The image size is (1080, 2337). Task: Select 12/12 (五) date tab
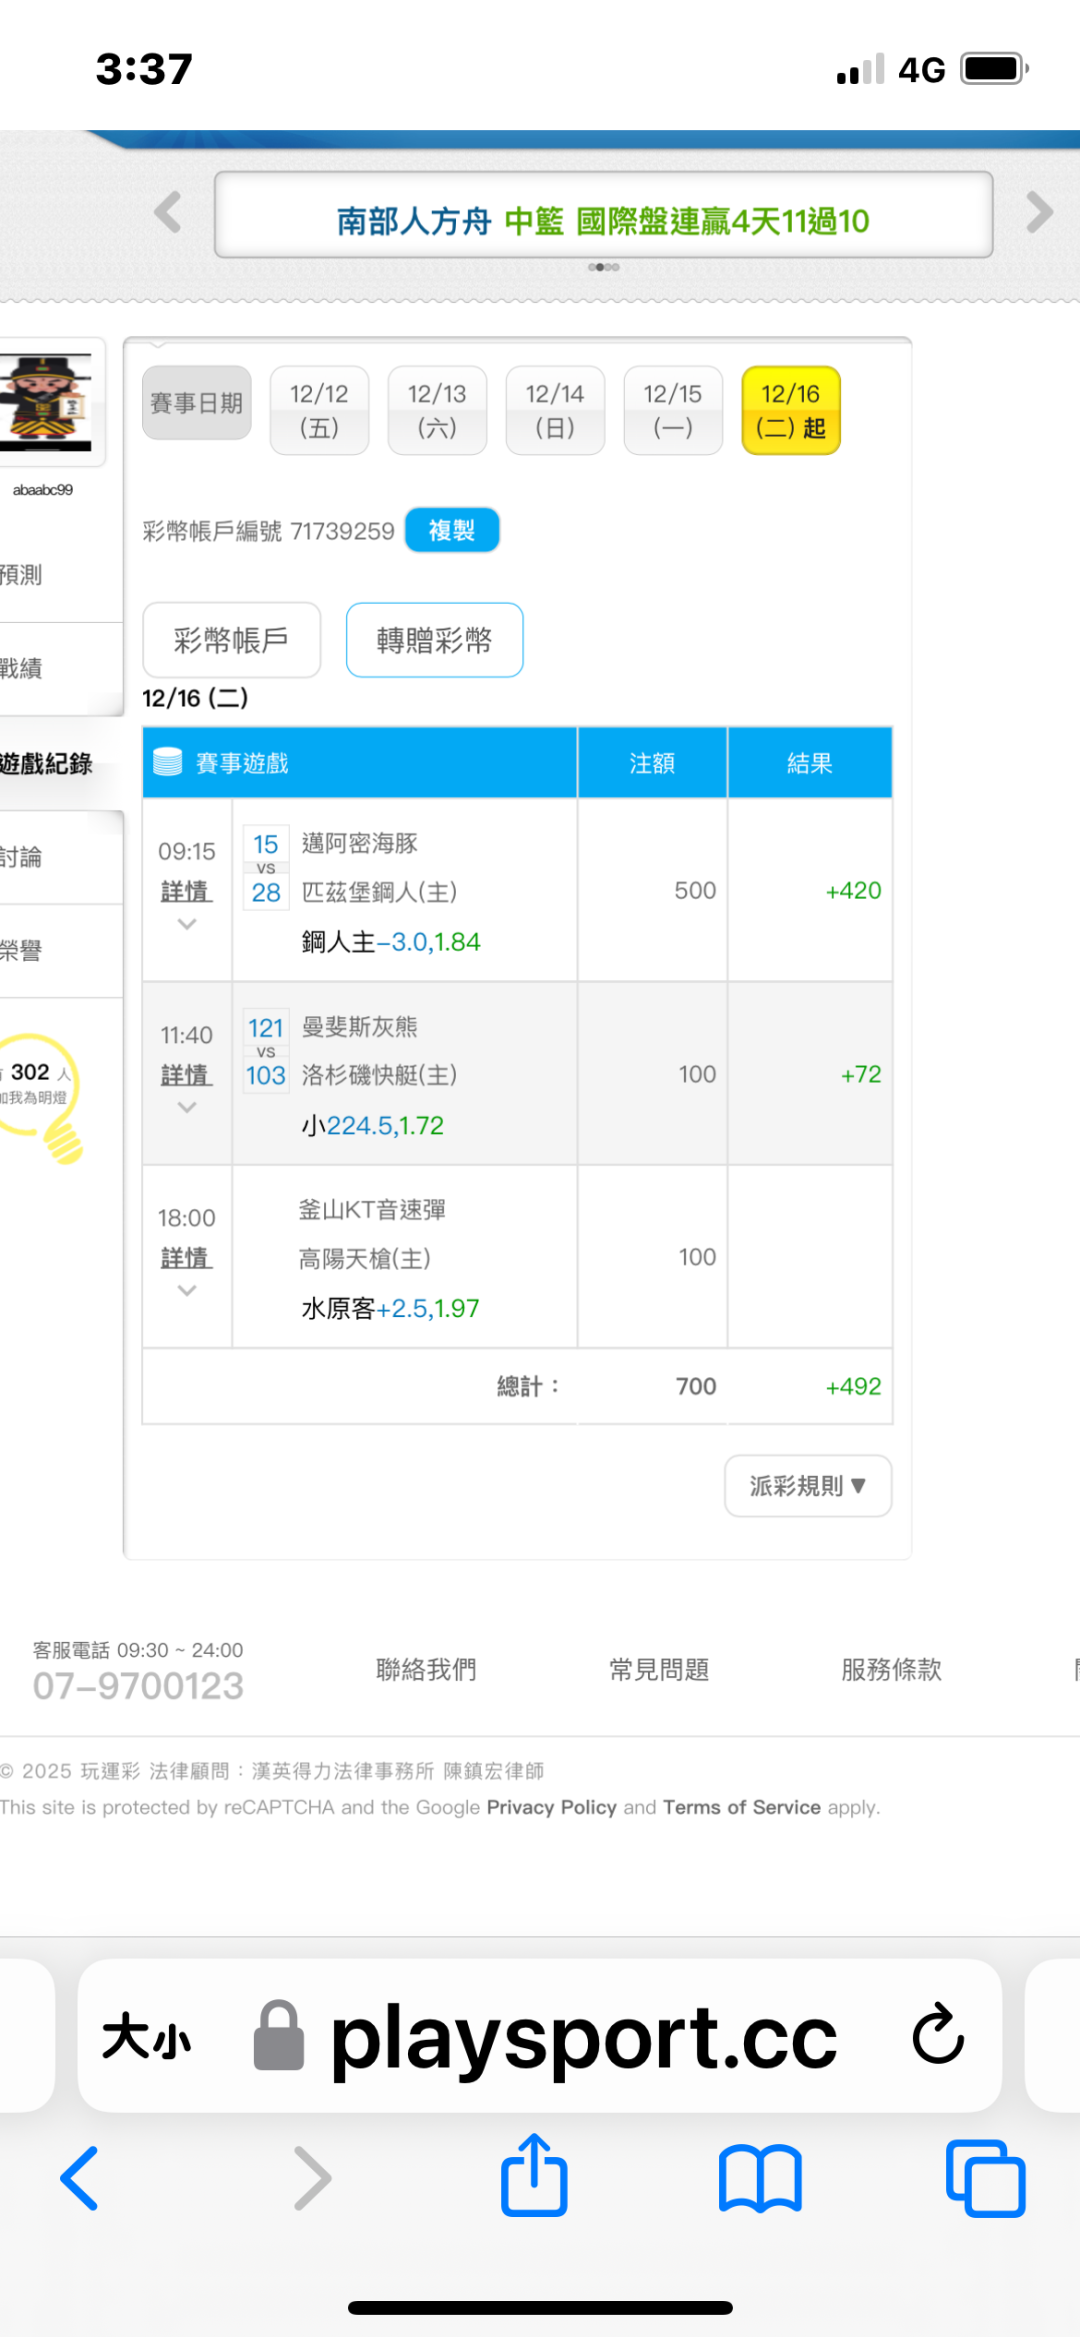pyautogui.click(x=319, y=410)
